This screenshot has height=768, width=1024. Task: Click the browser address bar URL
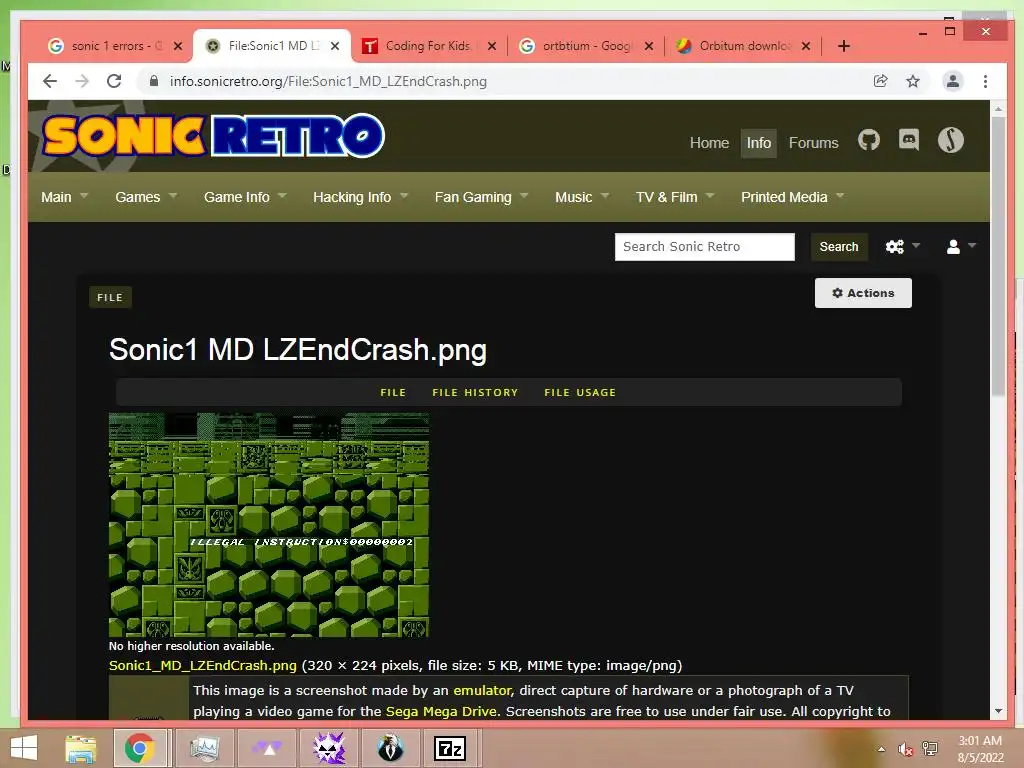click(x=328, y=82)
